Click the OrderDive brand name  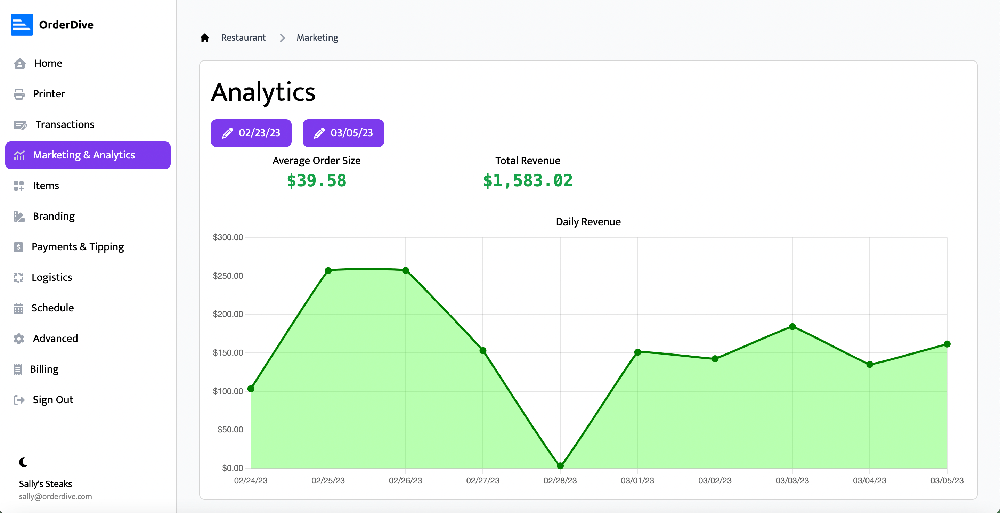coord(66,25)
